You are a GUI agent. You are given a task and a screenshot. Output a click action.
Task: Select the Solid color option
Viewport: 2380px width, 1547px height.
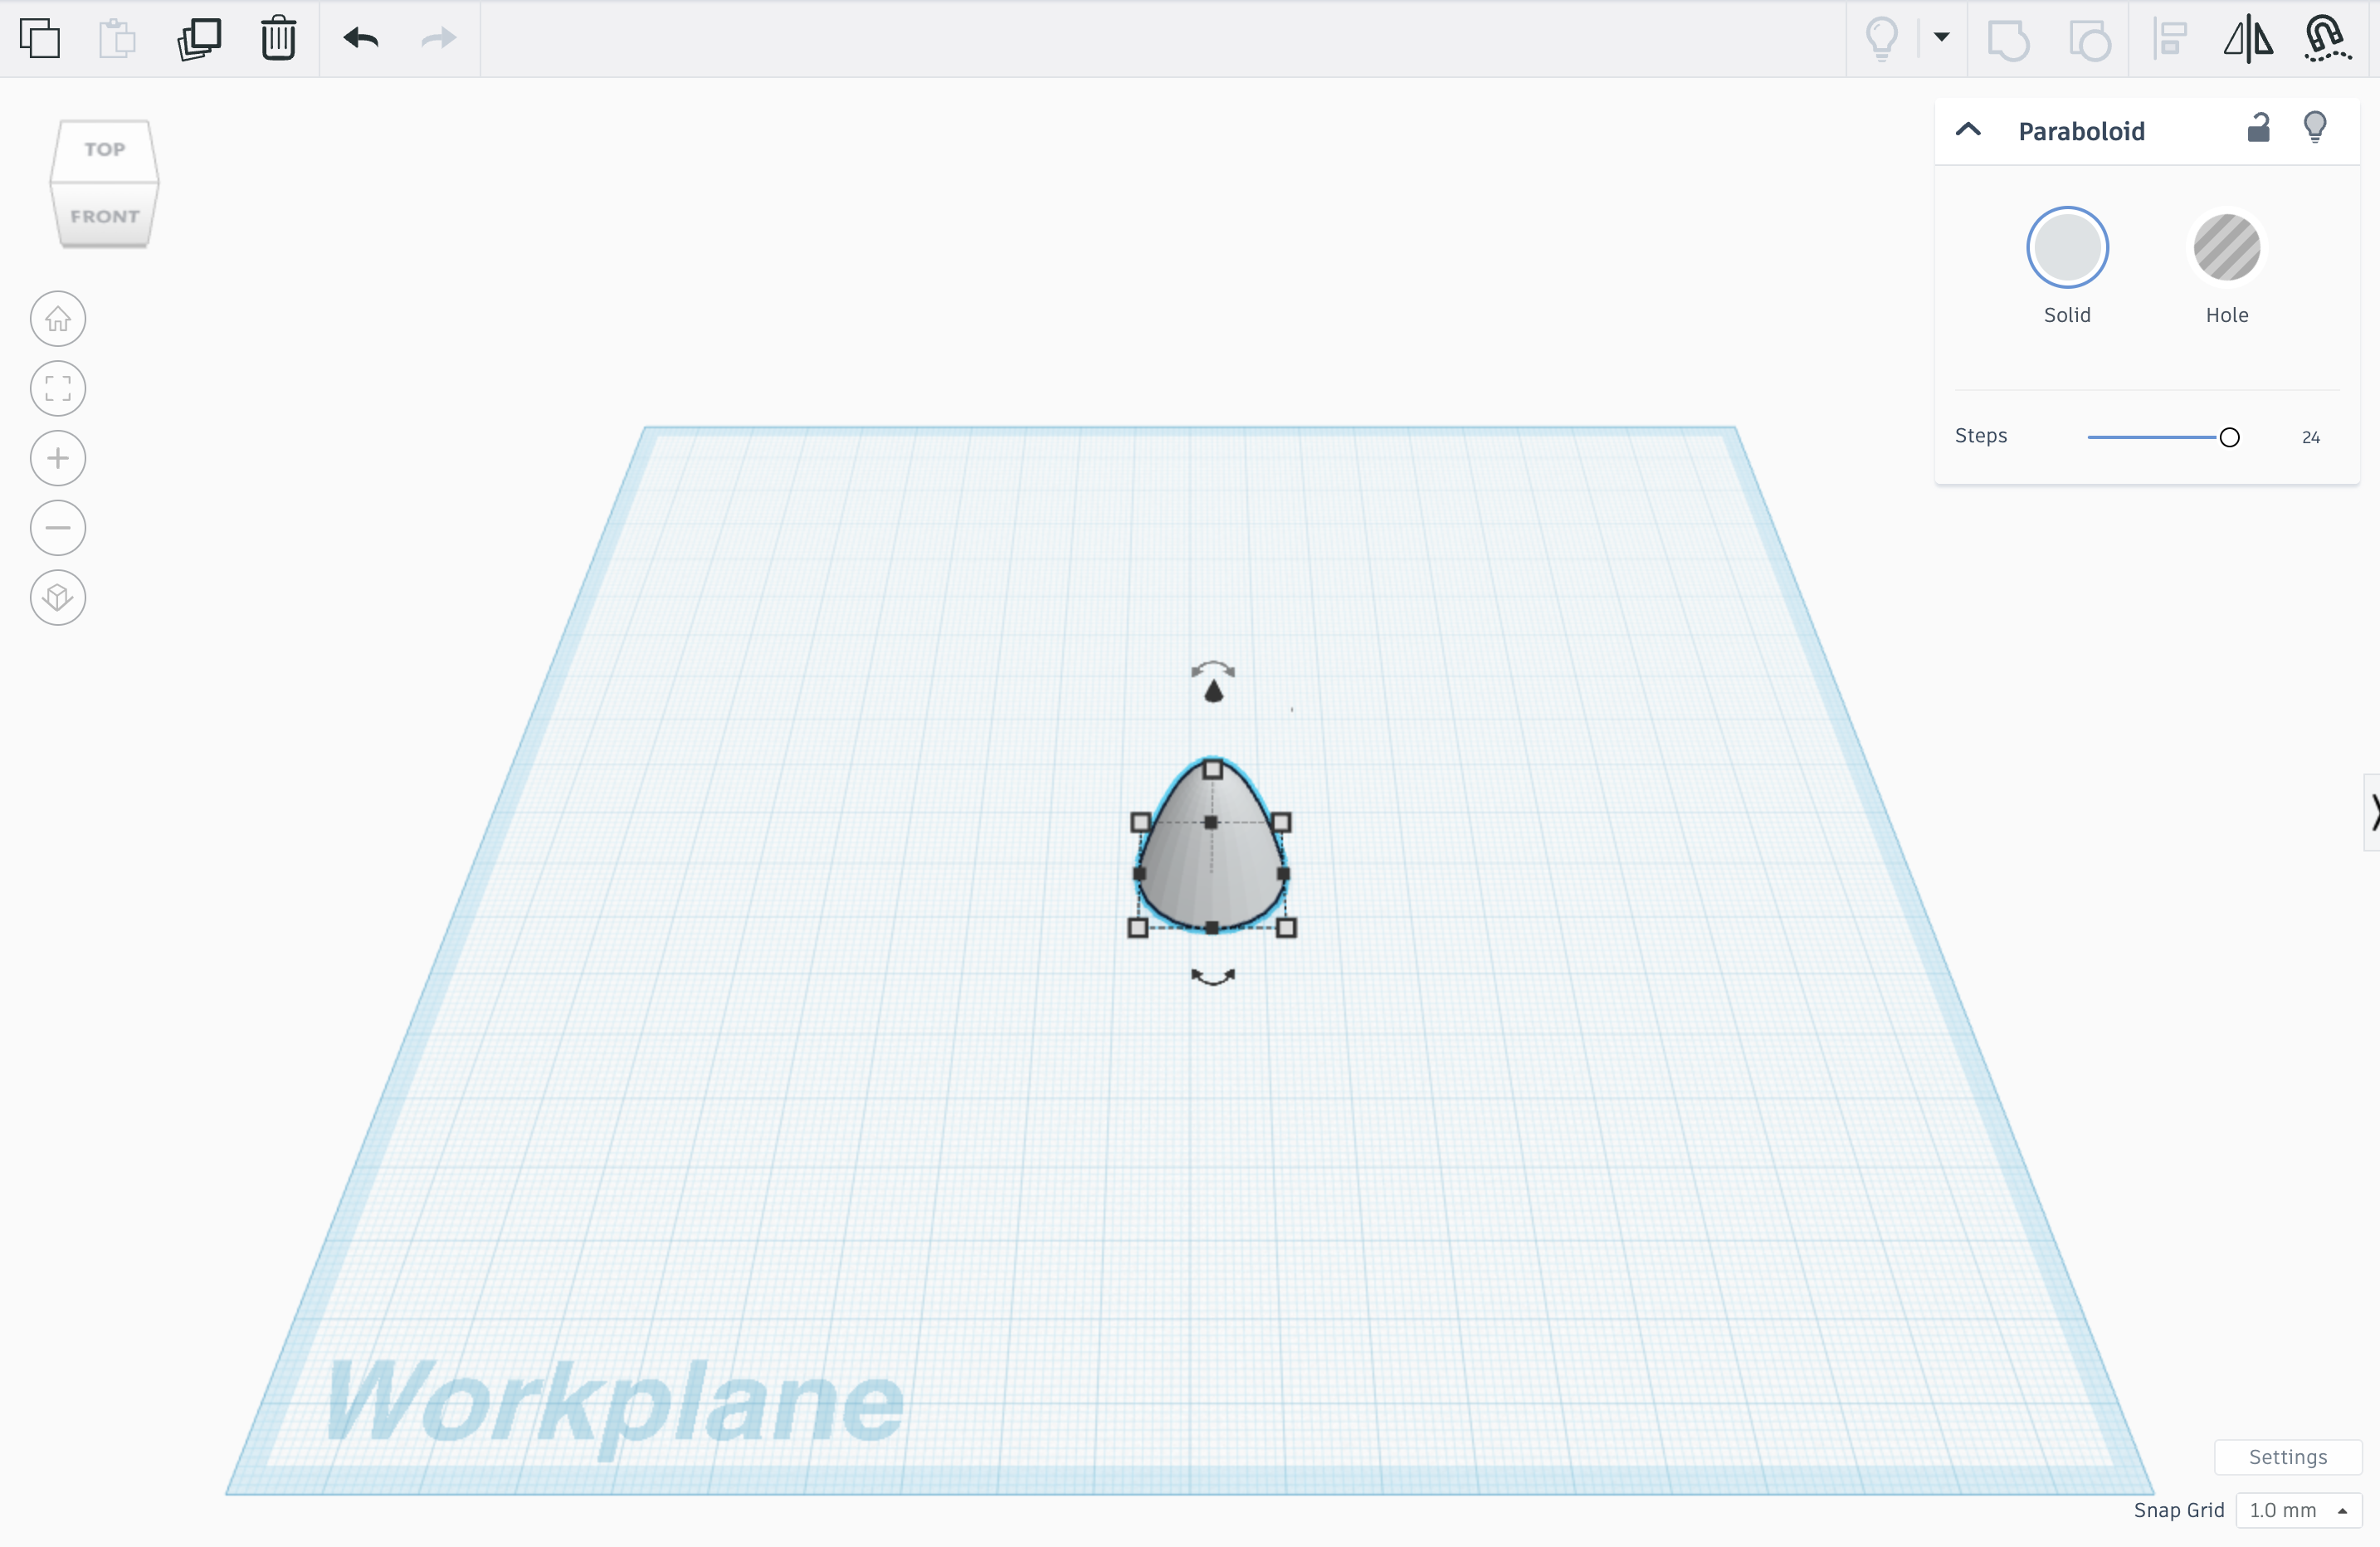click(2067, 247)
